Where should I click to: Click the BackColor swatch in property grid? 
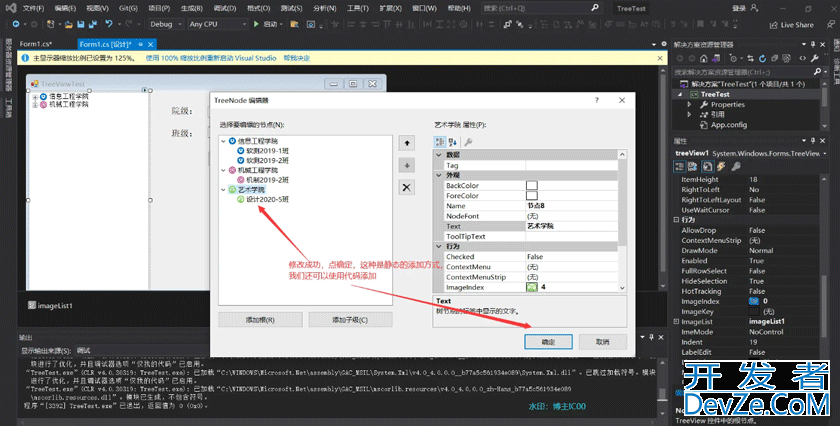(x=531, y=185)
